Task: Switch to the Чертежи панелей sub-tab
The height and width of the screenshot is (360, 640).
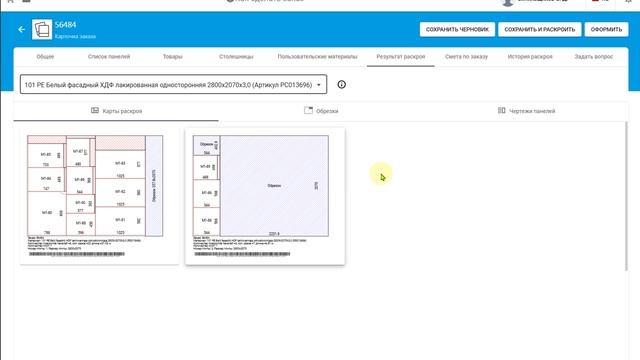Action: (x=526, y=111)
